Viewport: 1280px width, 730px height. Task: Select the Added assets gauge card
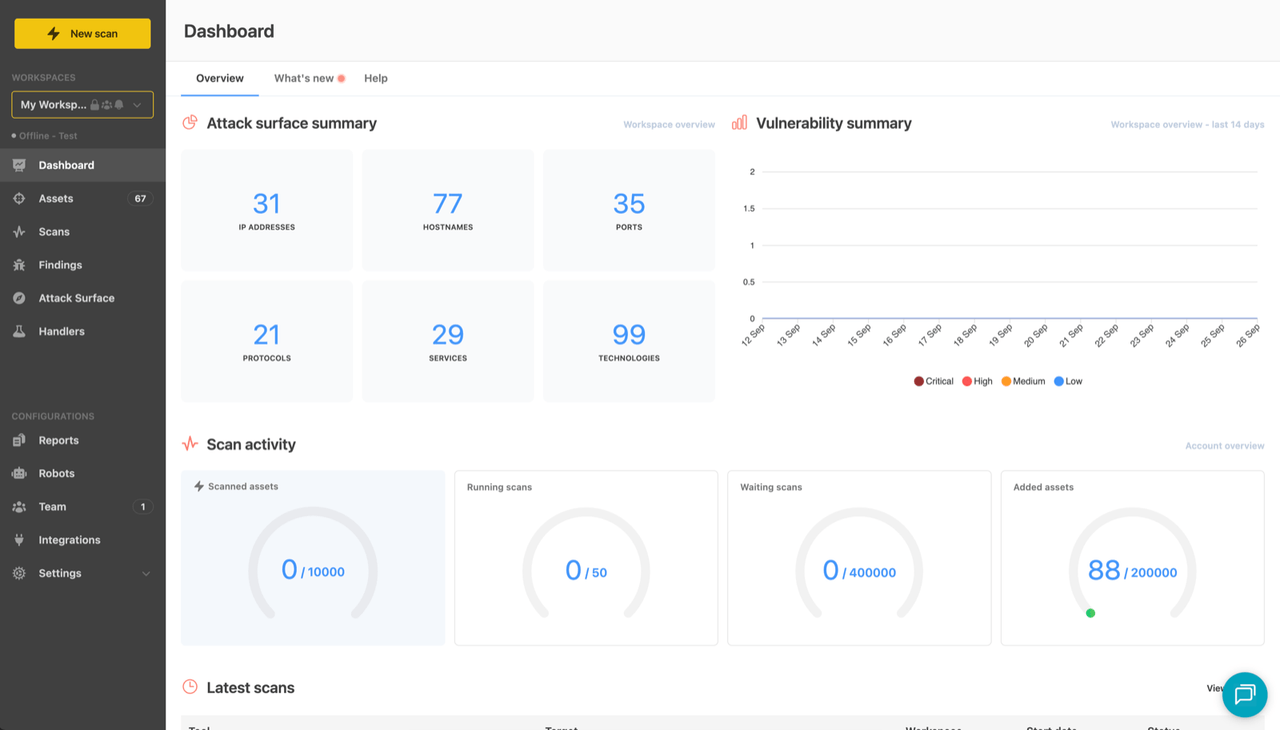click(x=1132, y=558)
